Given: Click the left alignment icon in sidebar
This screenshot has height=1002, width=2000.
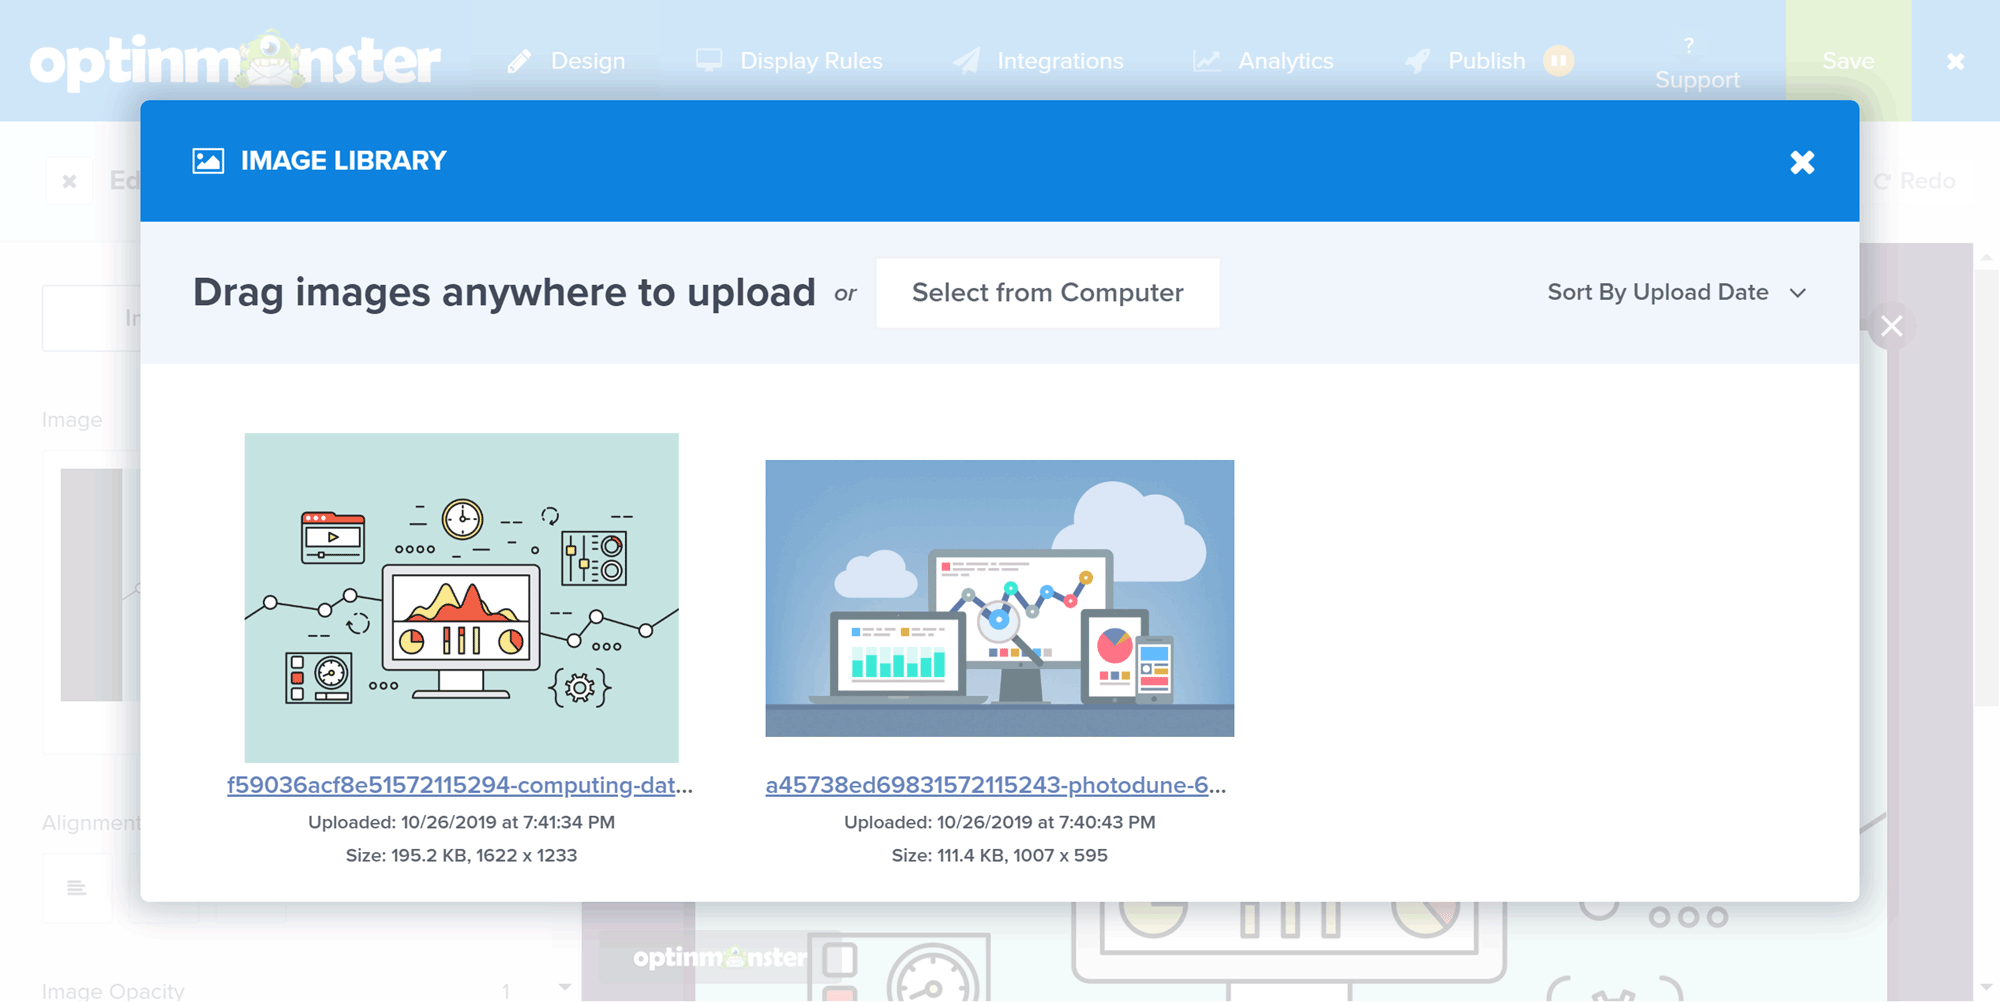Looking at the screenshot, I should point(76,888).
